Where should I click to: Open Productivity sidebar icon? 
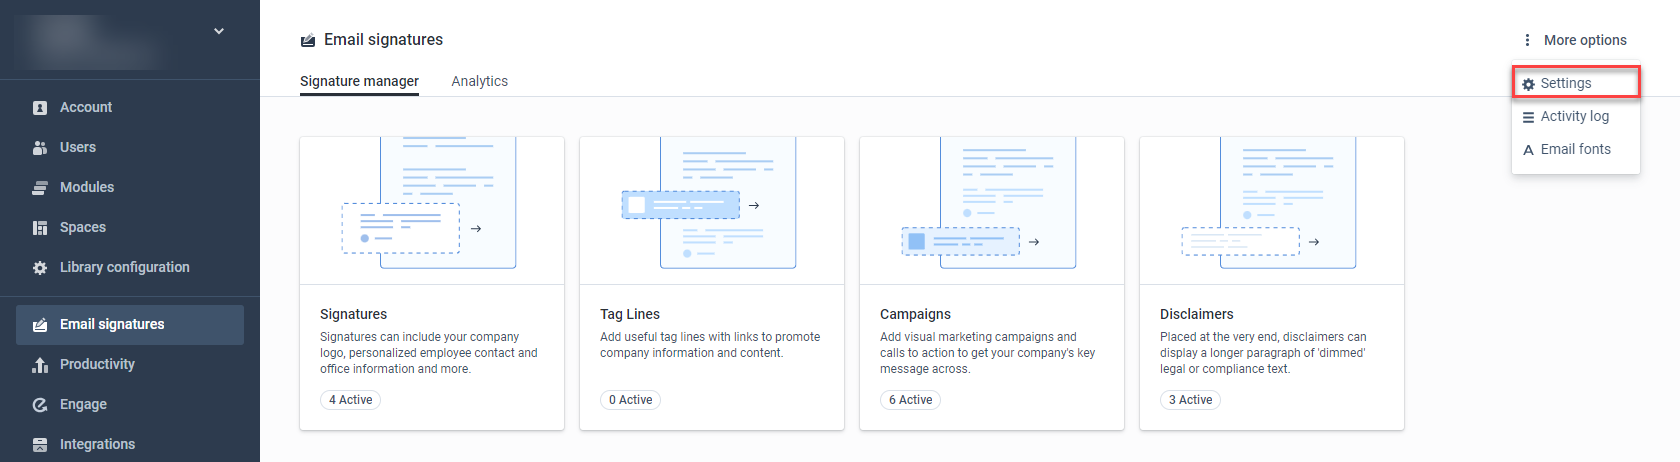(40, 365)
